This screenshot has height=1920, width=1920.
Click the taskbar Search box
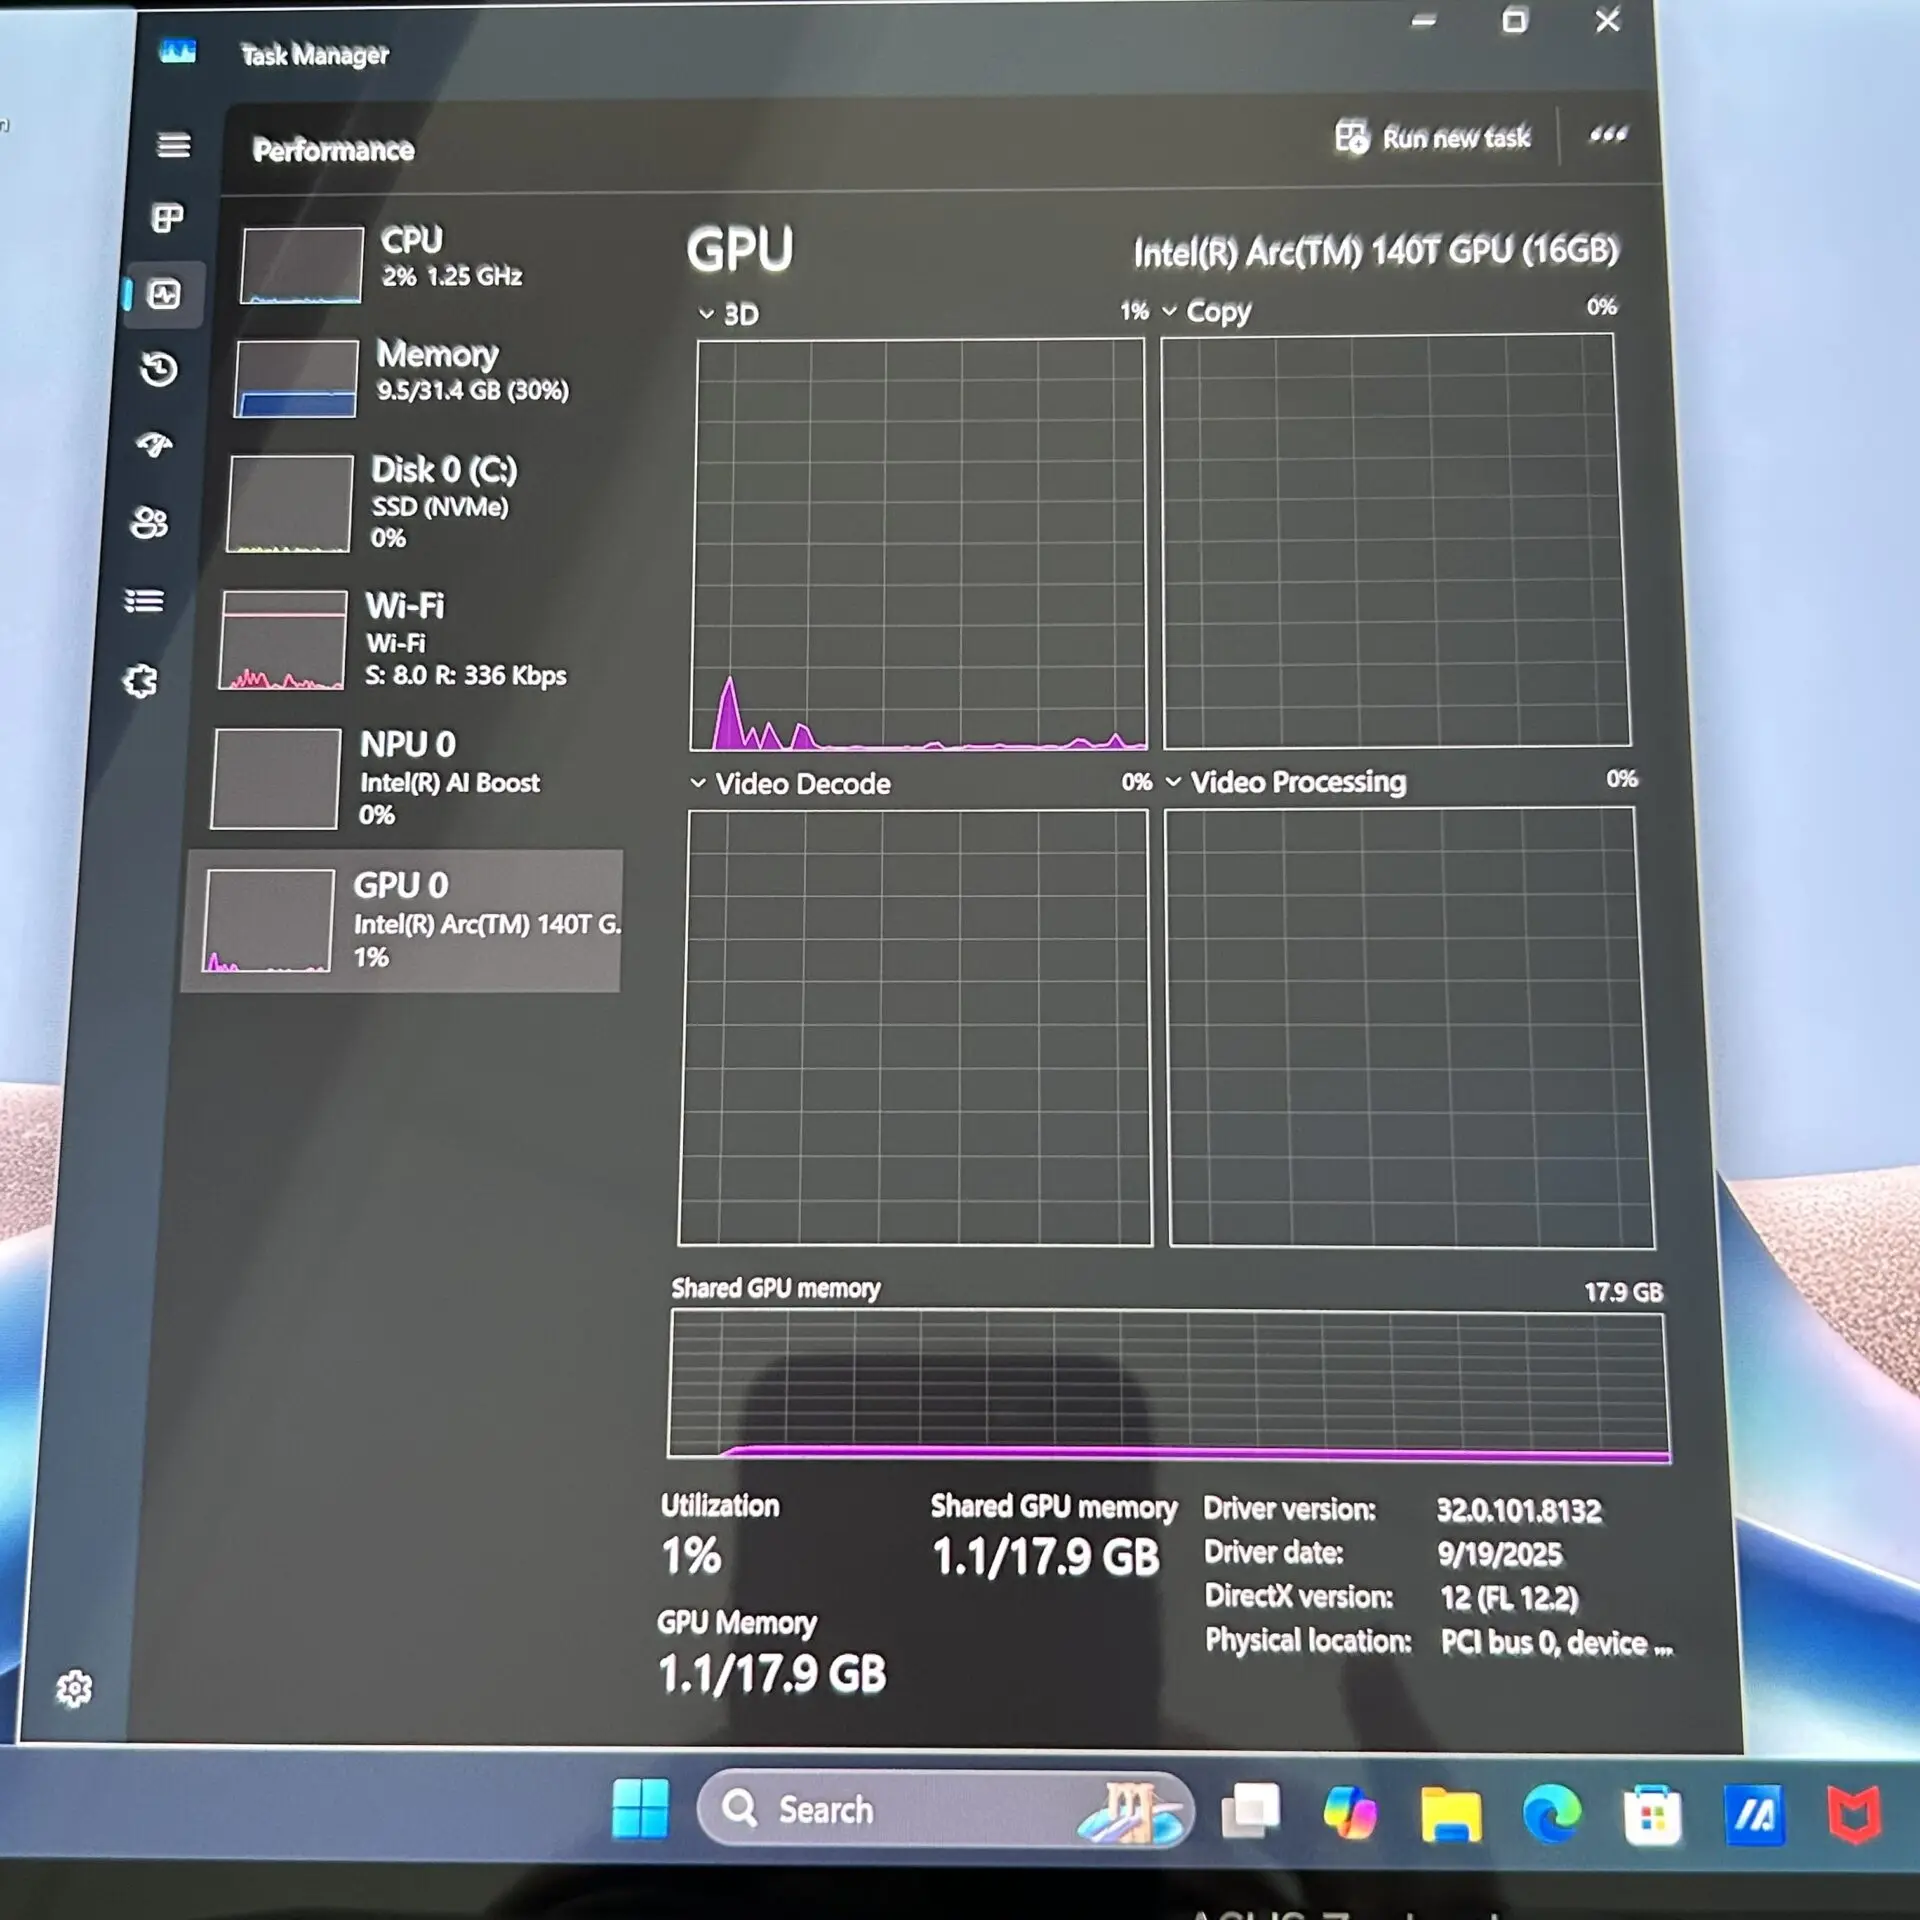[945, 1809]
